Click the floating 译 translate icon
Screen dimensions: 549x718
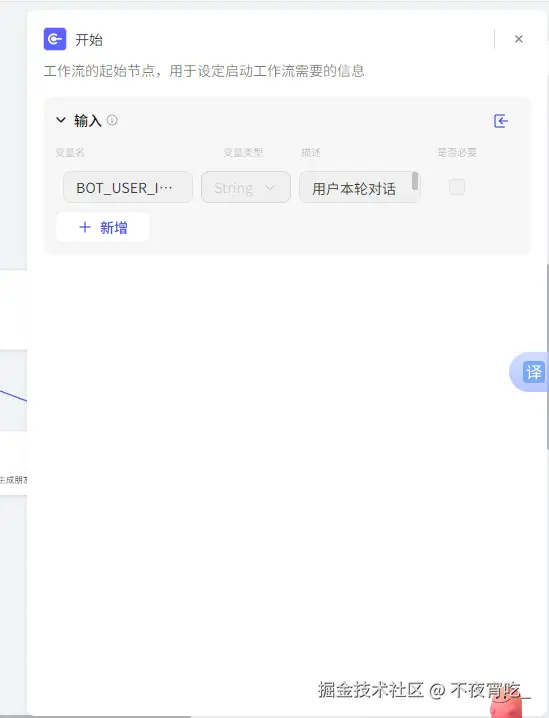click(x=533, y=372)
